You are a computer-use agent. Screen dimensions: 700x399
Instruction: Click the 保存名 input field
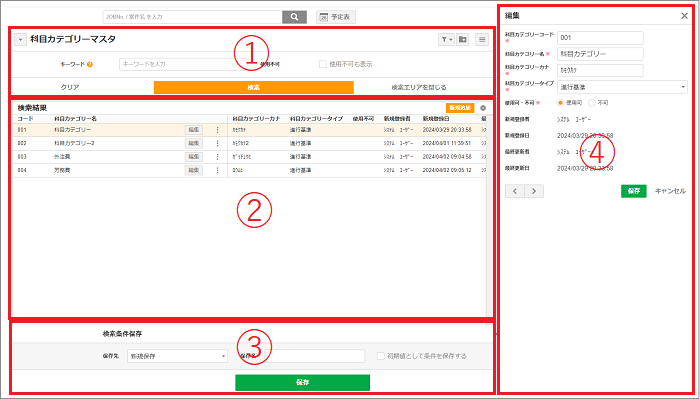tap(314, 356)
